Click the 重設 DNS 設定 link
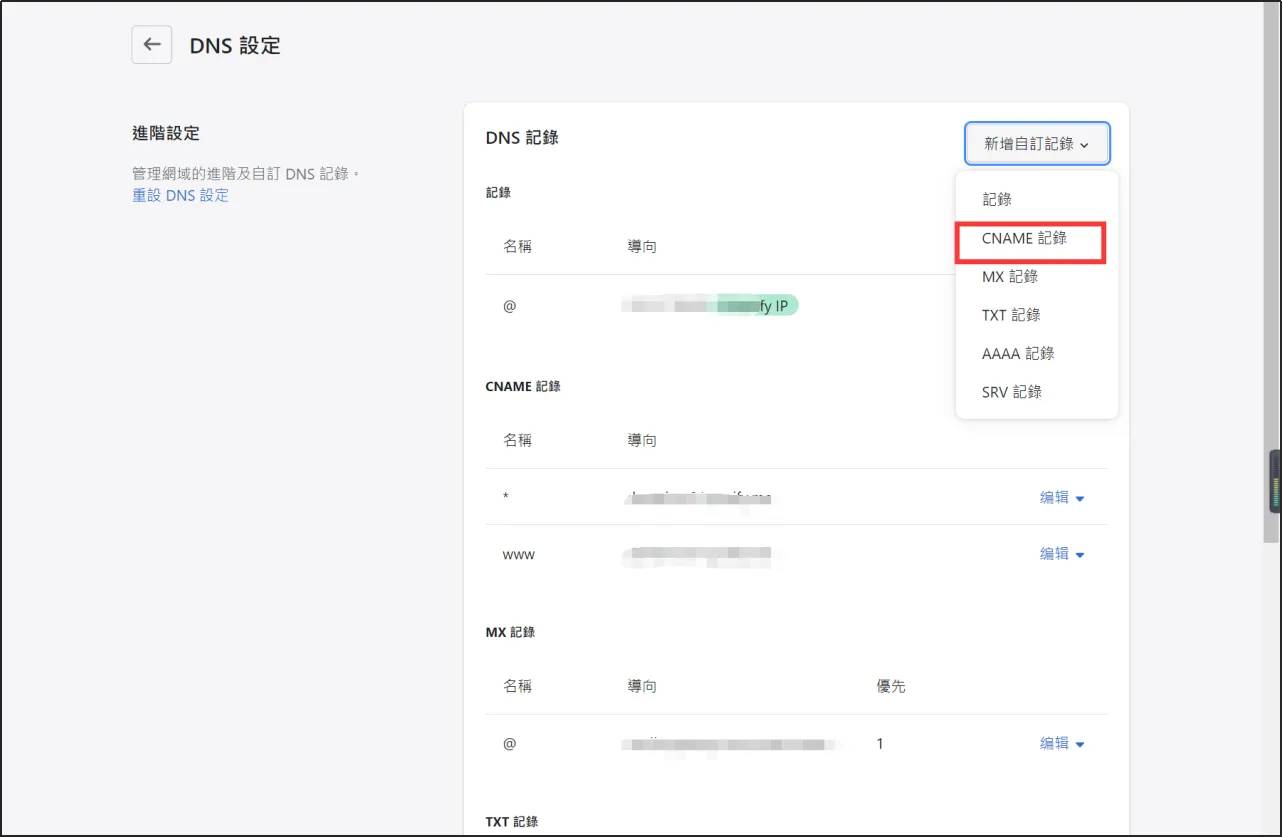This screenshot has height=837, width=1283. pos(180,195)
